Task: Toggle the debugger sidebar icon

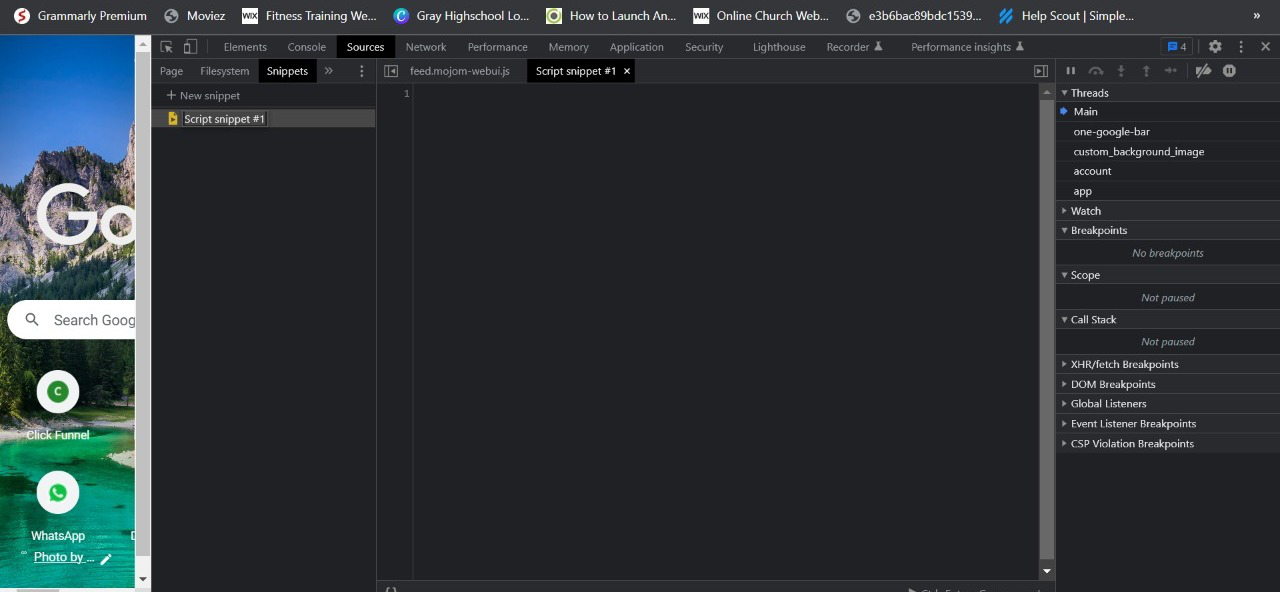Action: click(1041, 71)
